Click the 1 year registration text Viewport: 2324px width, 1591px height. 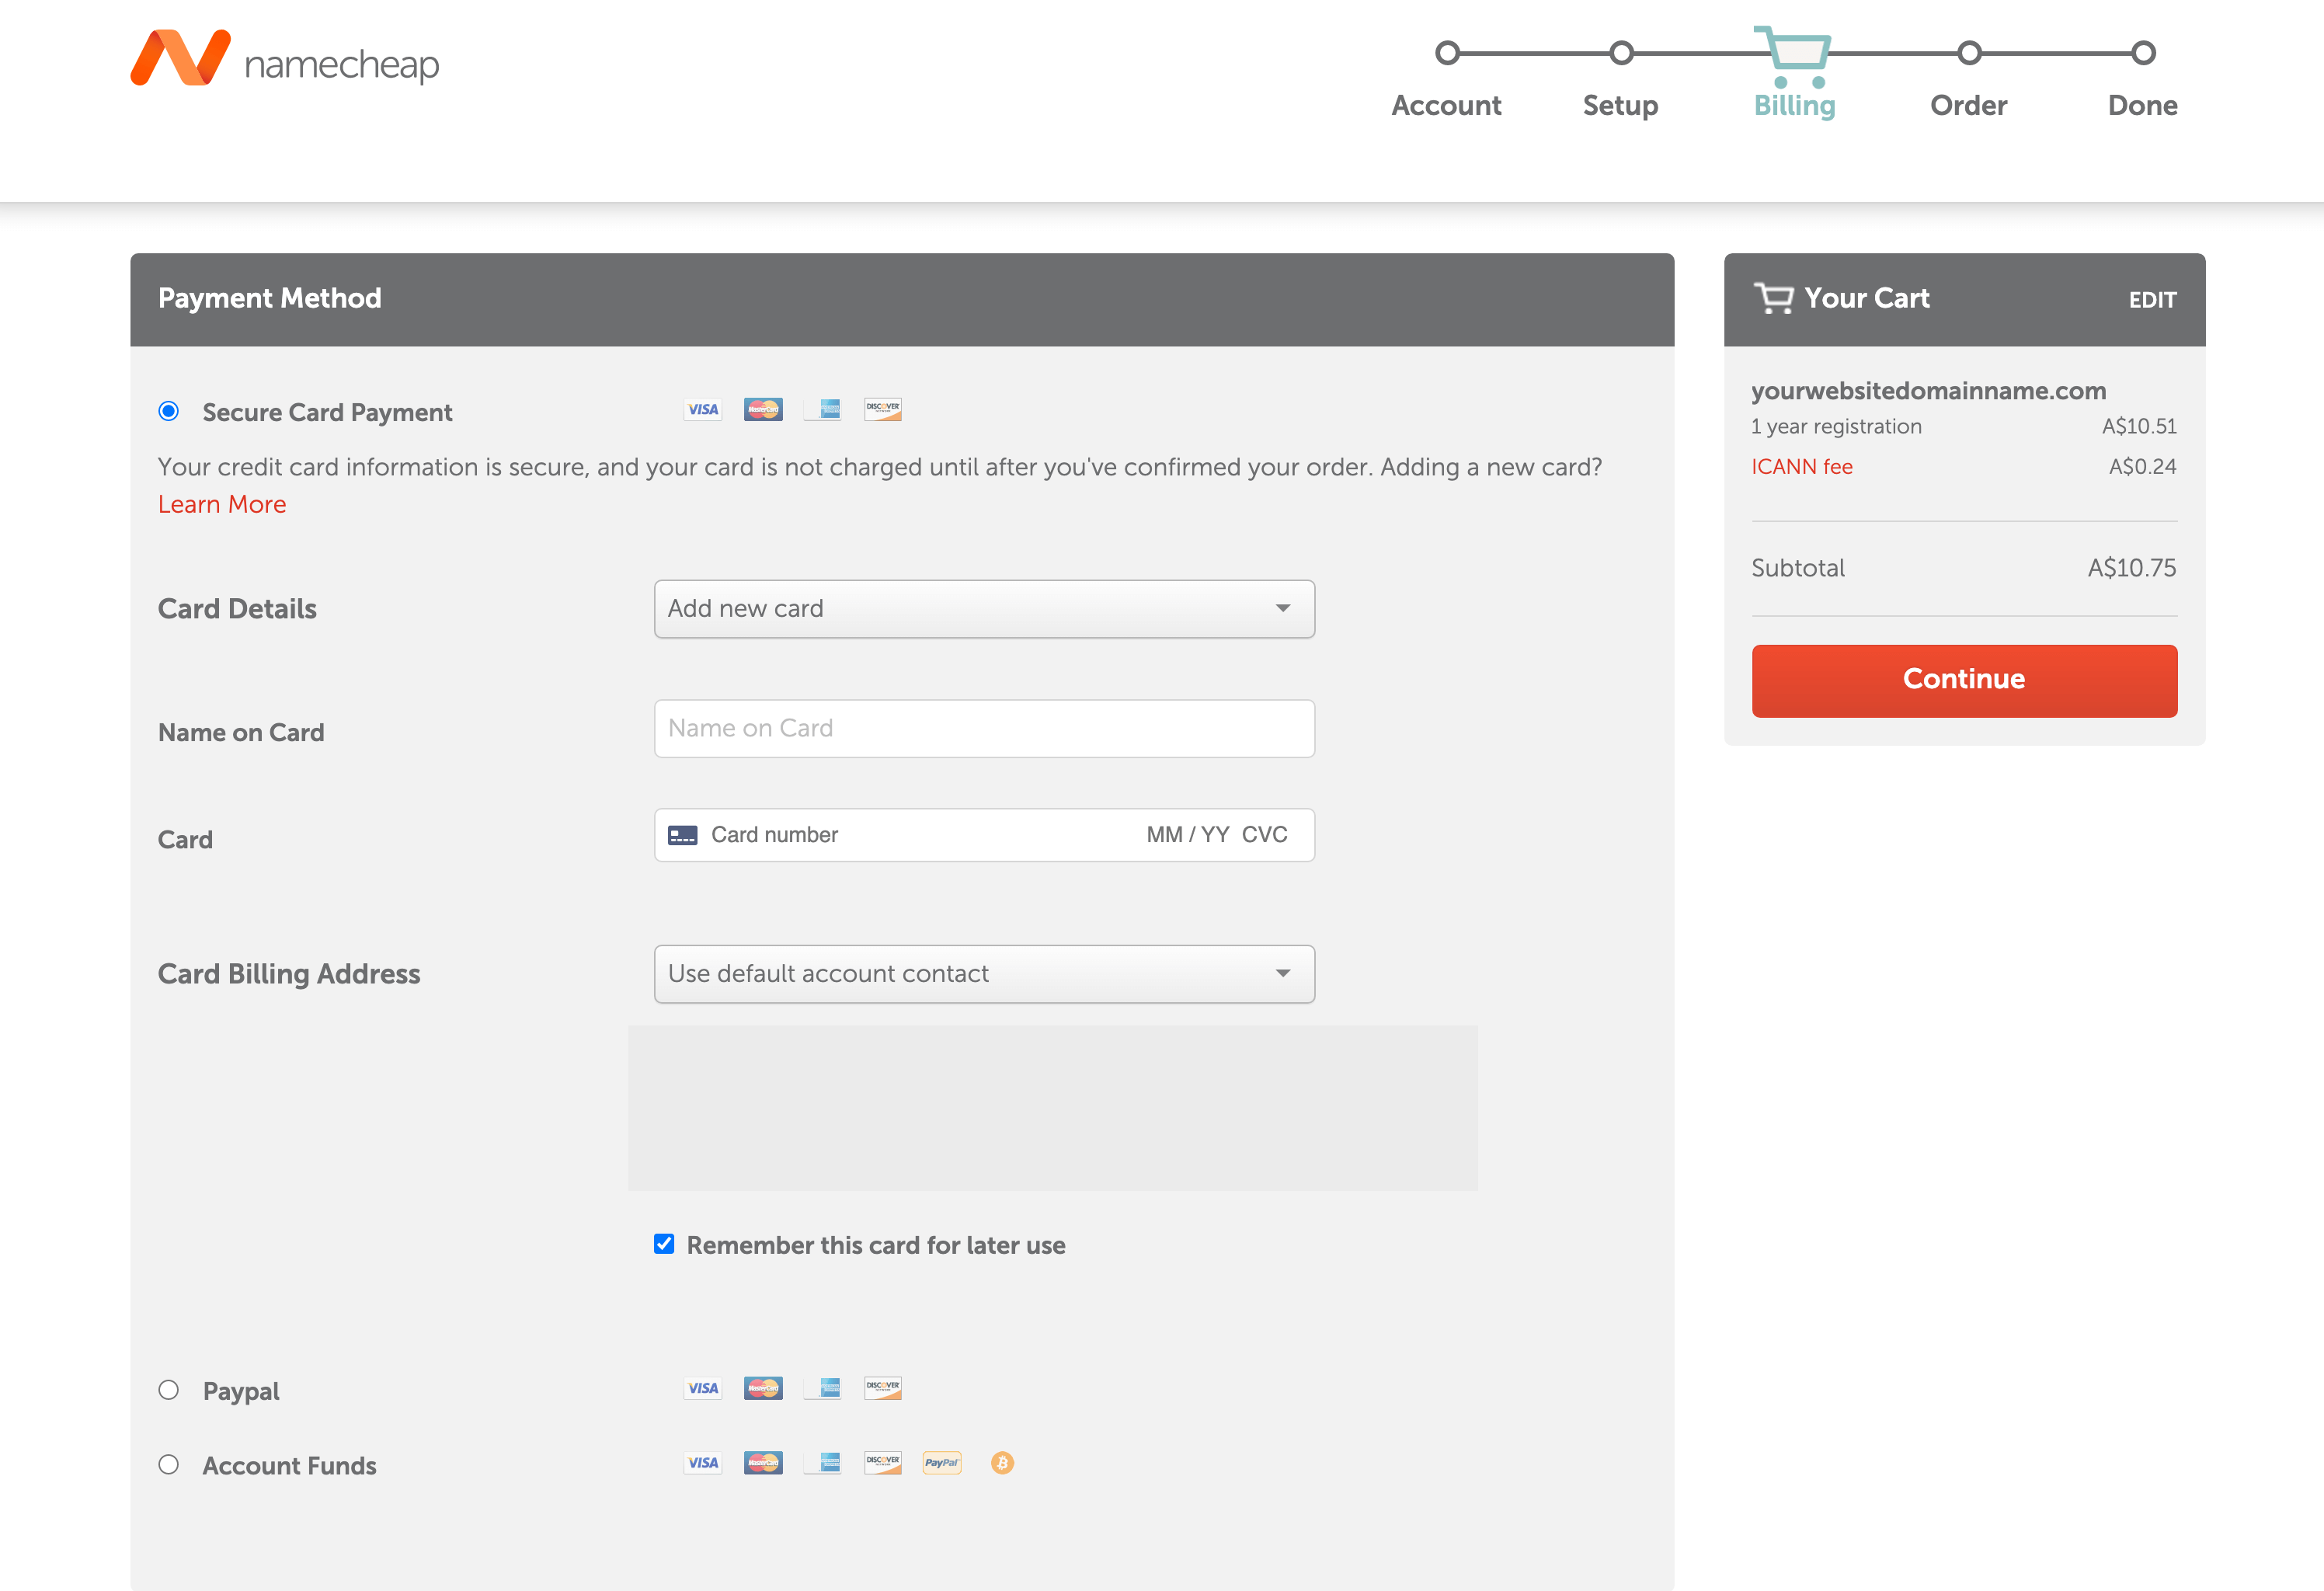1836,427
